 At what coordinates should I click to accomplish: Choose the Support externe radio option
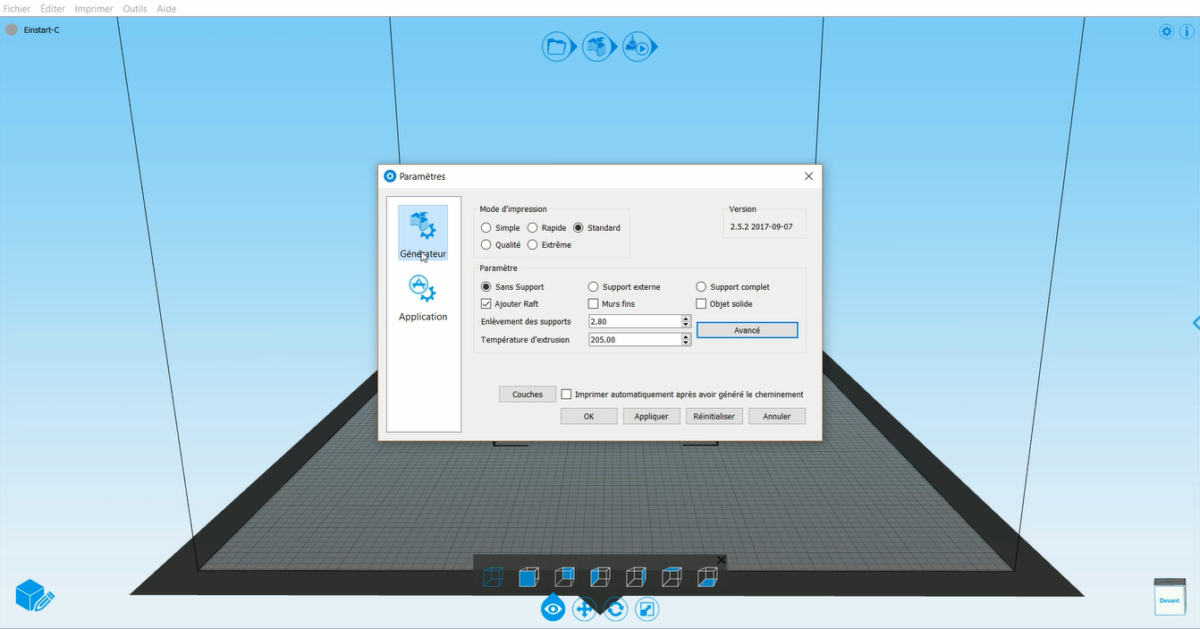click(x=593, y=287)
